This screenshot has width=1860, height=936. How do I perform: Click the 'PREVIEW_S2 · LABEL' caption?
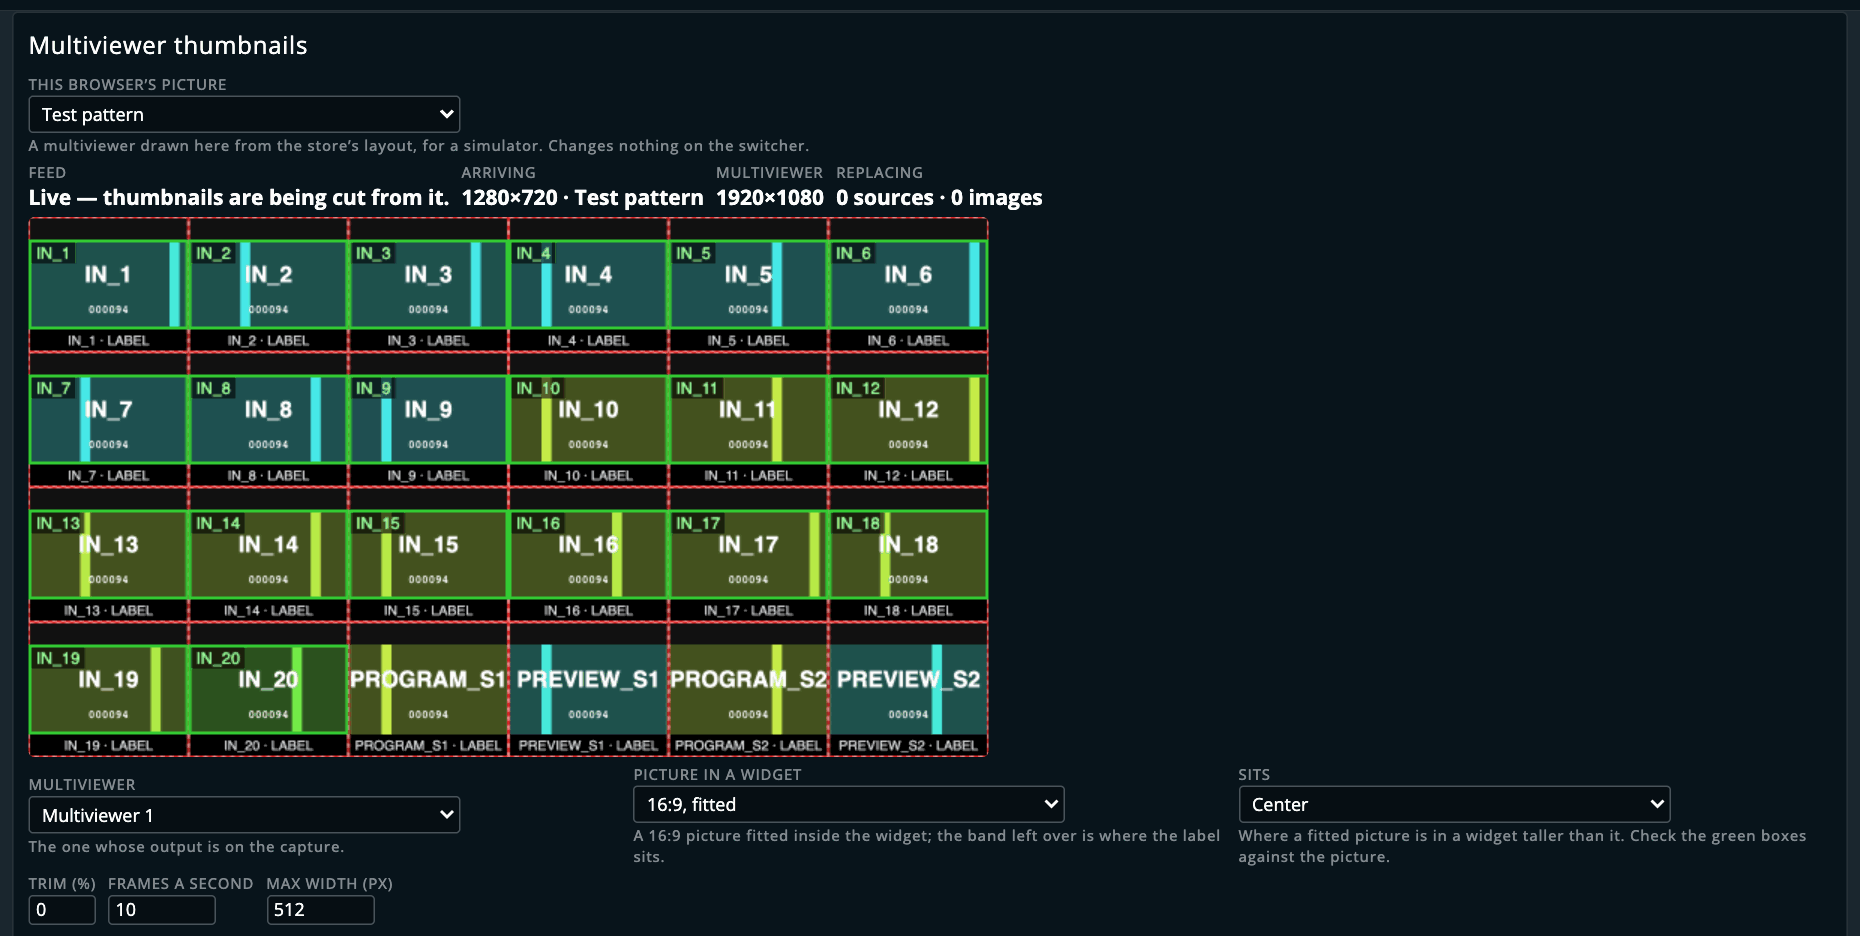pos(908,746)
